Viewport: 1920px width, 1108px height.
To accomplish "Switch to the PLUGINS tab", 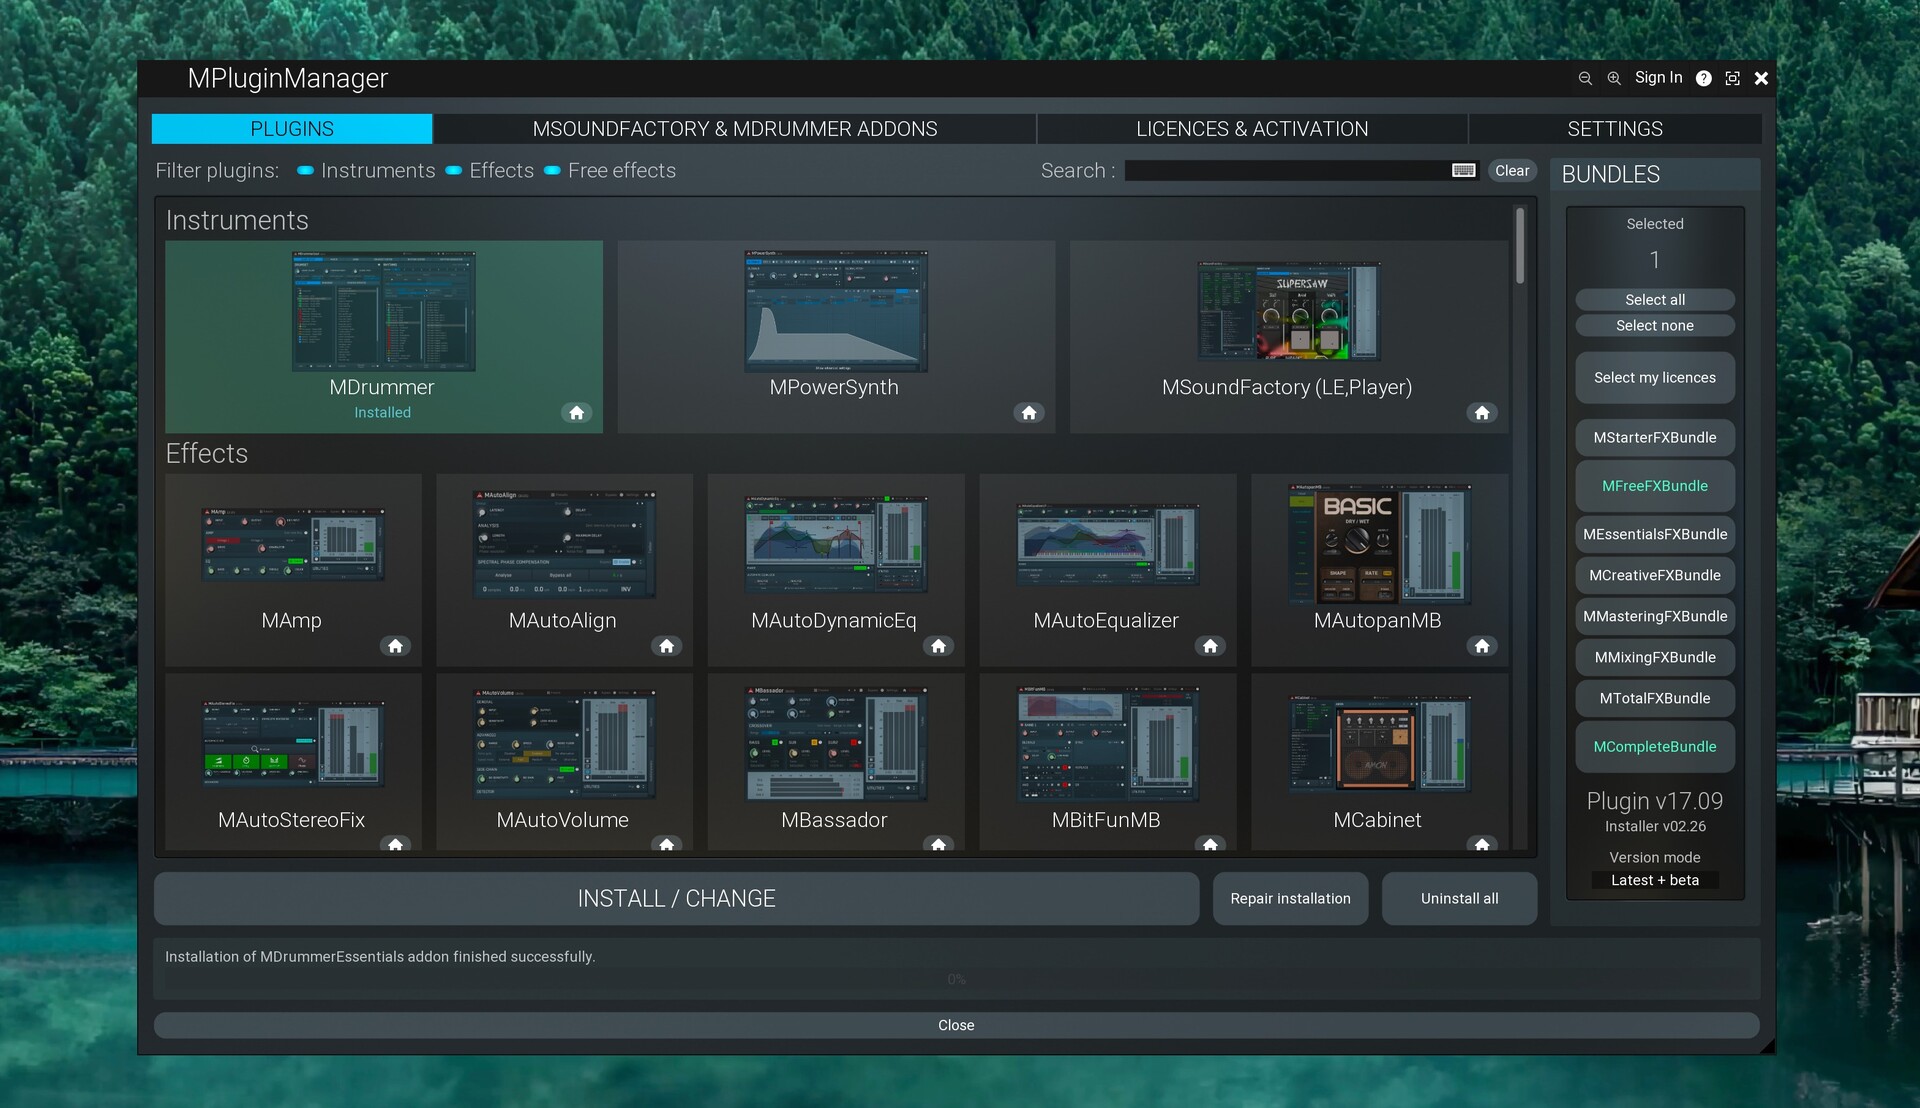I will 292,129.
